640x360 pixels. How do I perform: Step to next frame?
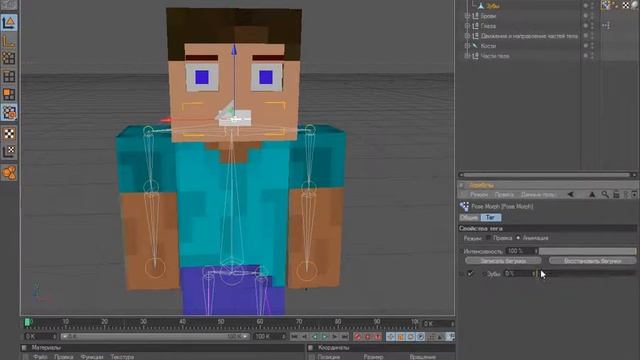point(335,337)
